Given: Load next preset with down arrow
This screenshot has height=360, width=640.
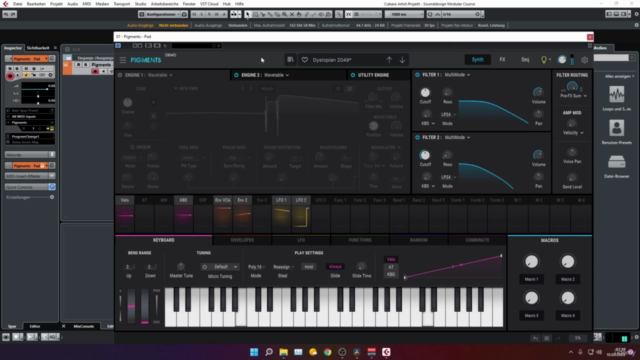Looking at the screenshot, I should pyautogui.click(x=402, y=60).
